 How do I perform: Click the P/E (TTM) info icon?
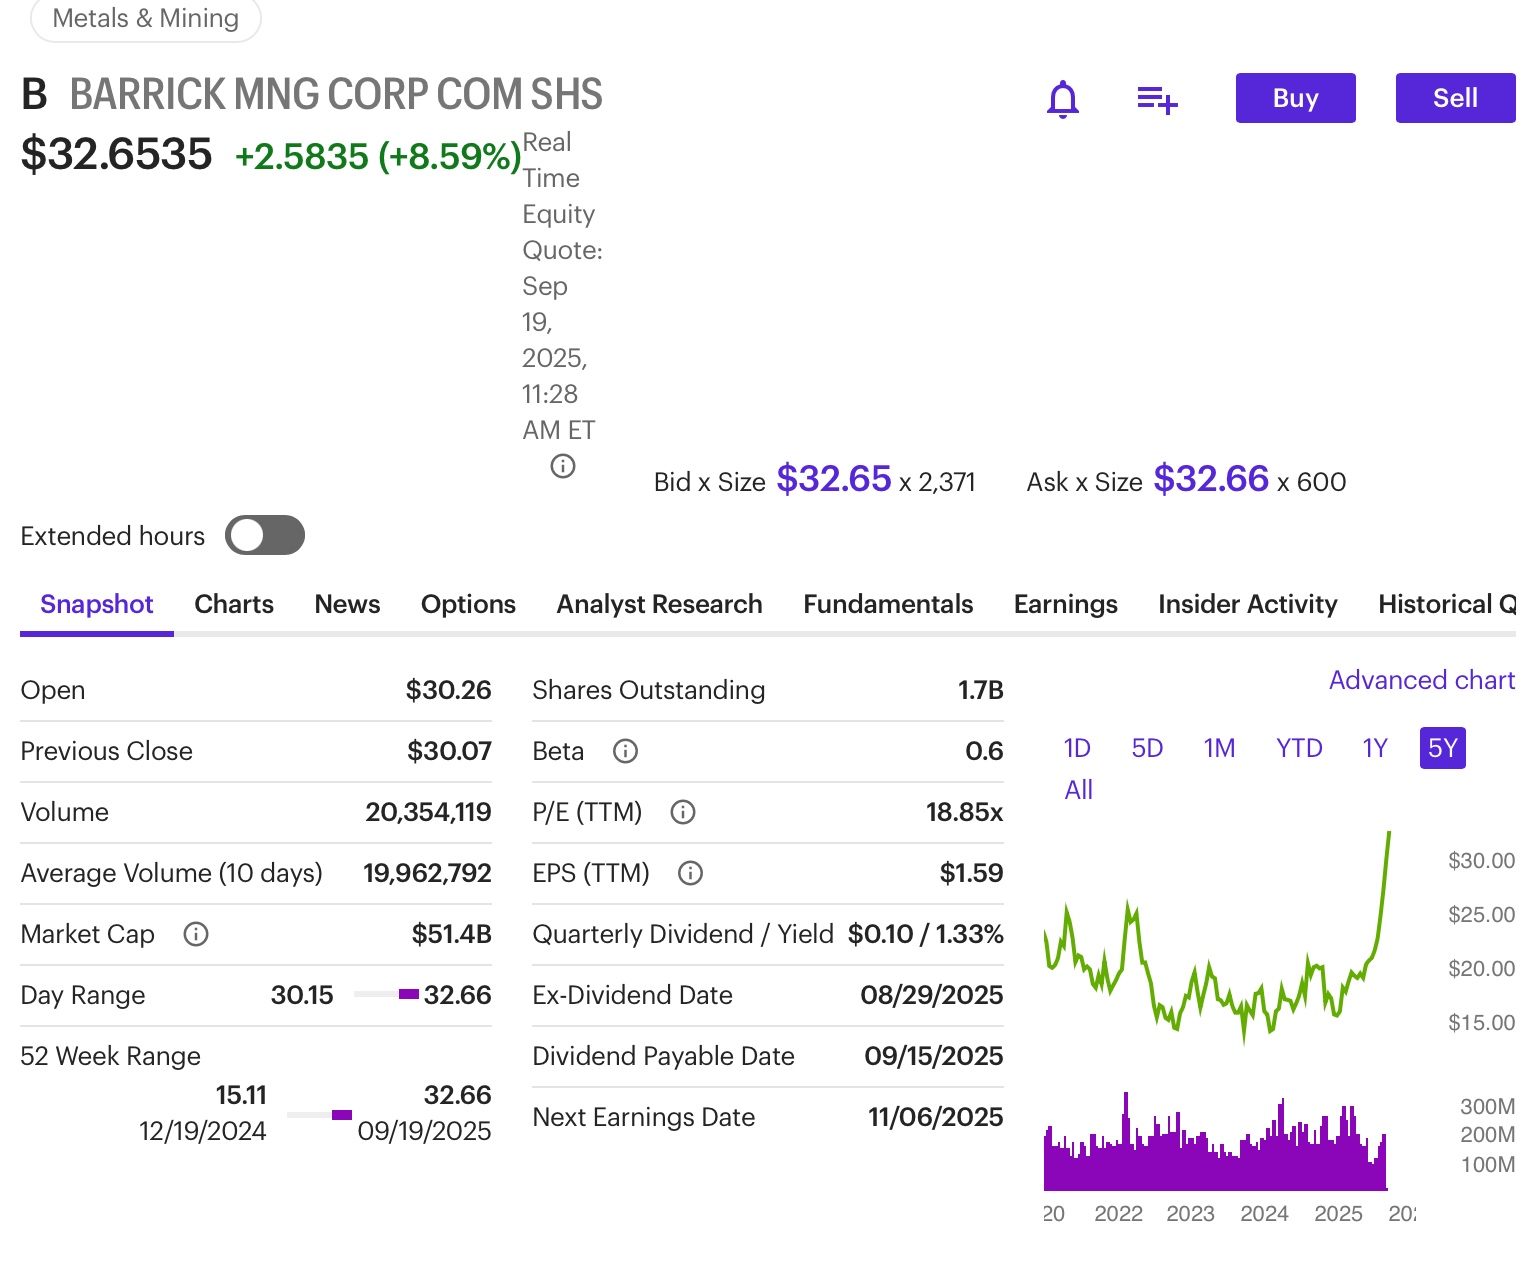click(x=683, y=812)
